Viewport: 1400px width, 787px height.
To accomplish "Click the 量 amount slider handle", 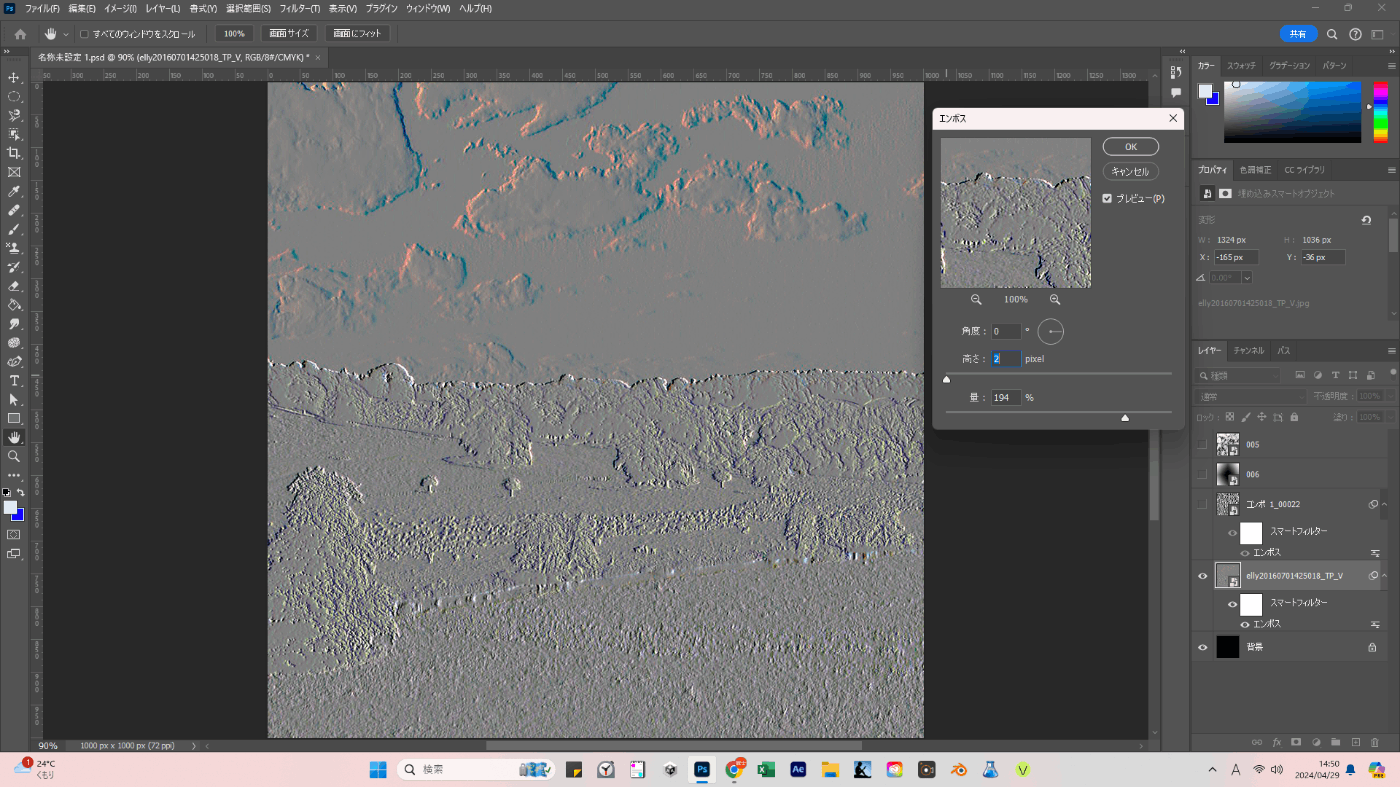I will (1125, 418).
